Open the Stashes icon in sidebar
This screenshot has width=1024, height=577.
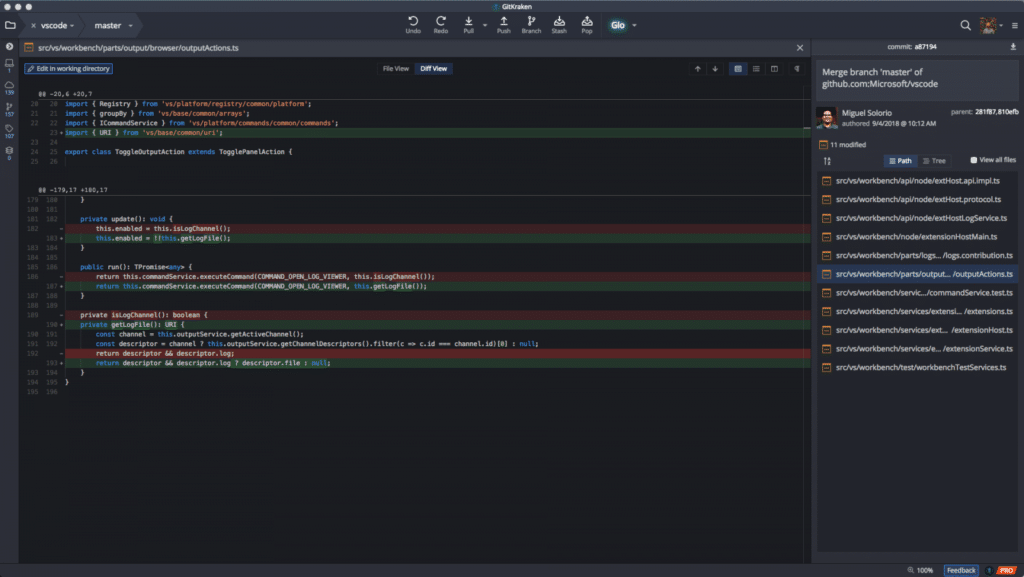9,153
